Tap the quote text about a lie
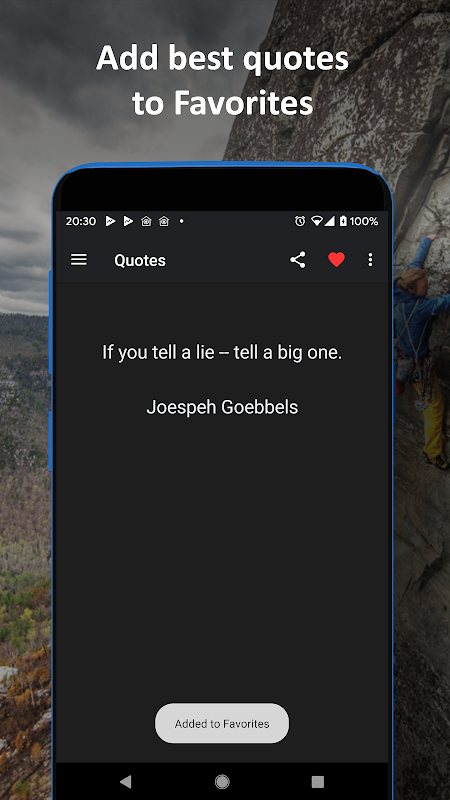This screenshot has height=800, width=450. tap(222, 353)
